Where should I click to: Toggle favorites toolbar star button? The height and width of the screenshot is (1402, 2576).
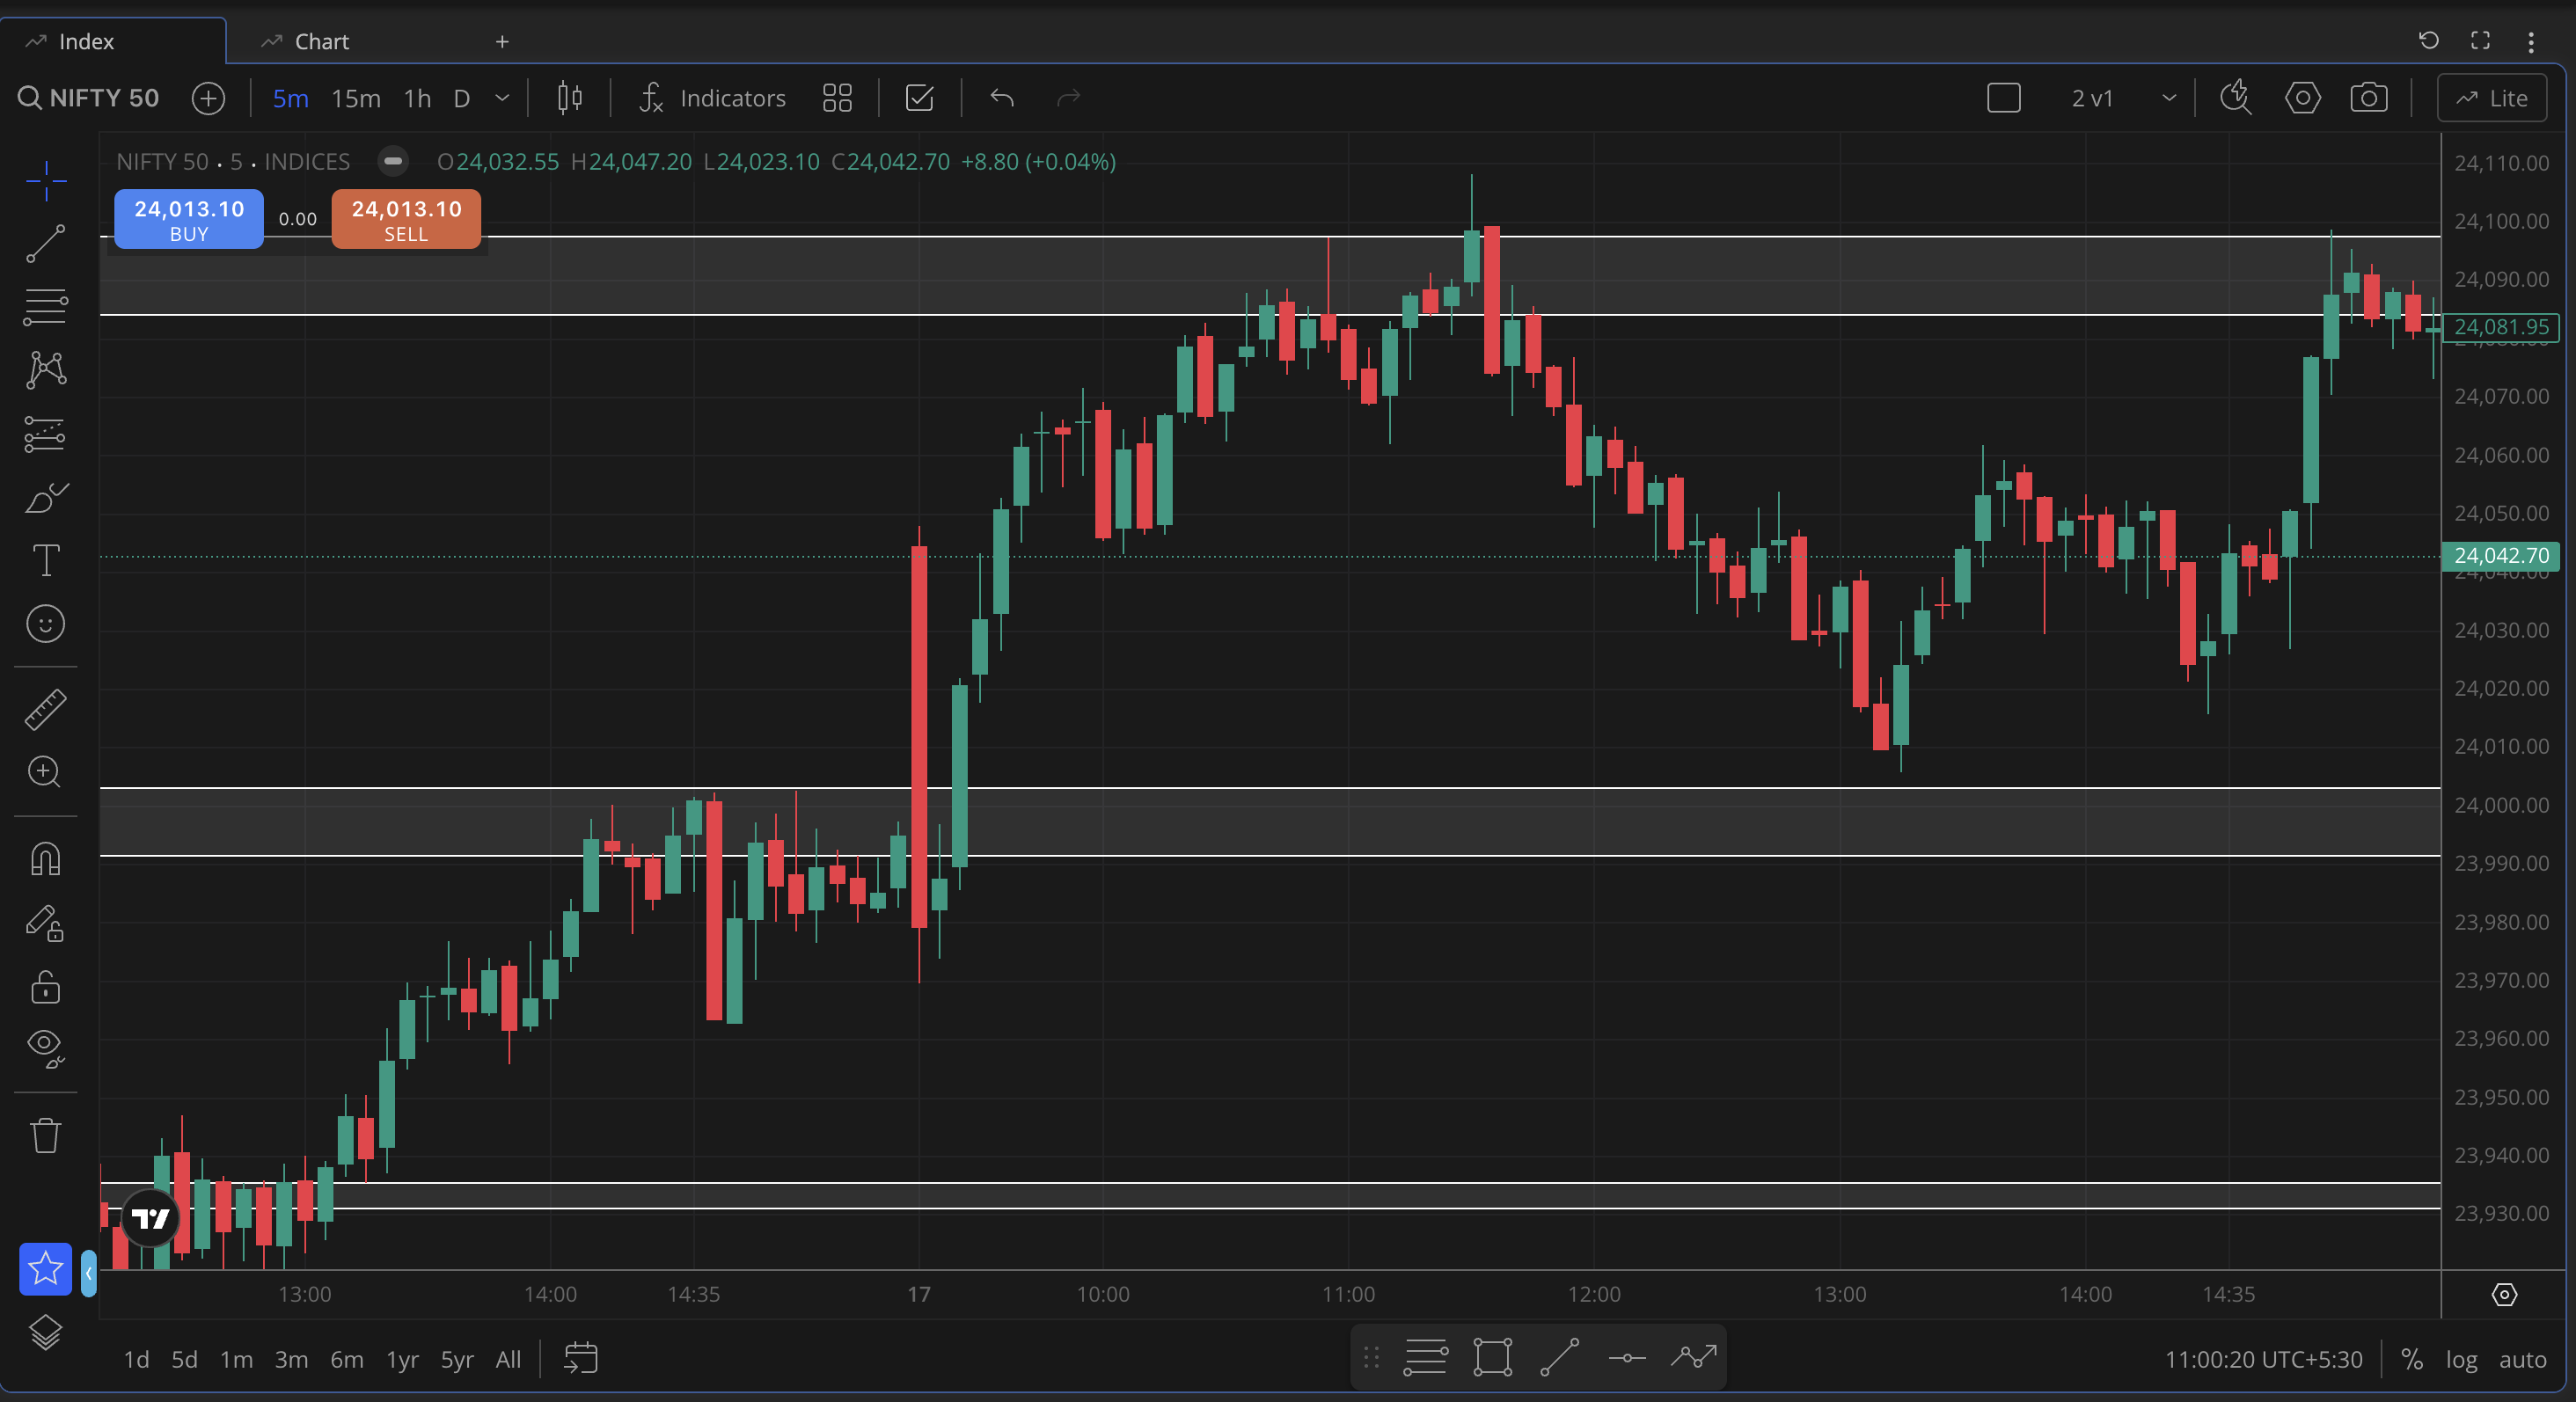click(x=46, y=1269)
